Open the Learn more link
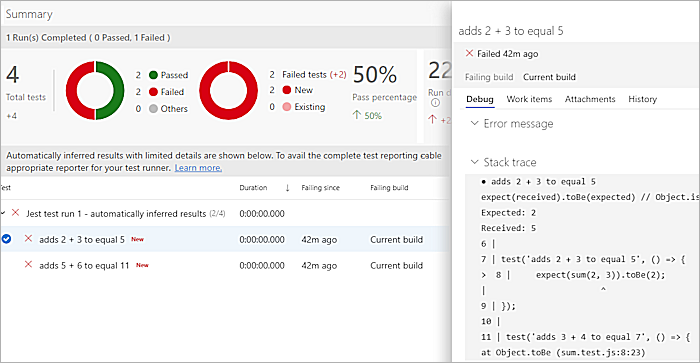 (198, 168)
